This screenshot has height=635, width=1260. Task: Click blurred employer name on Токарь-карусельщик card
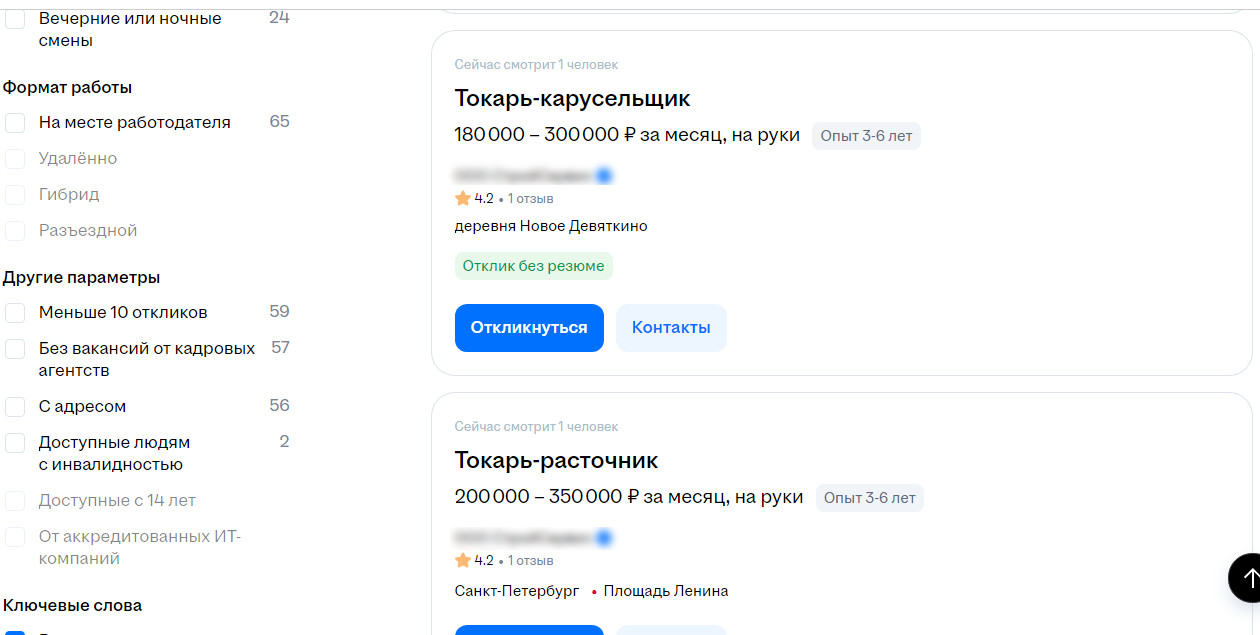[523, 176]
